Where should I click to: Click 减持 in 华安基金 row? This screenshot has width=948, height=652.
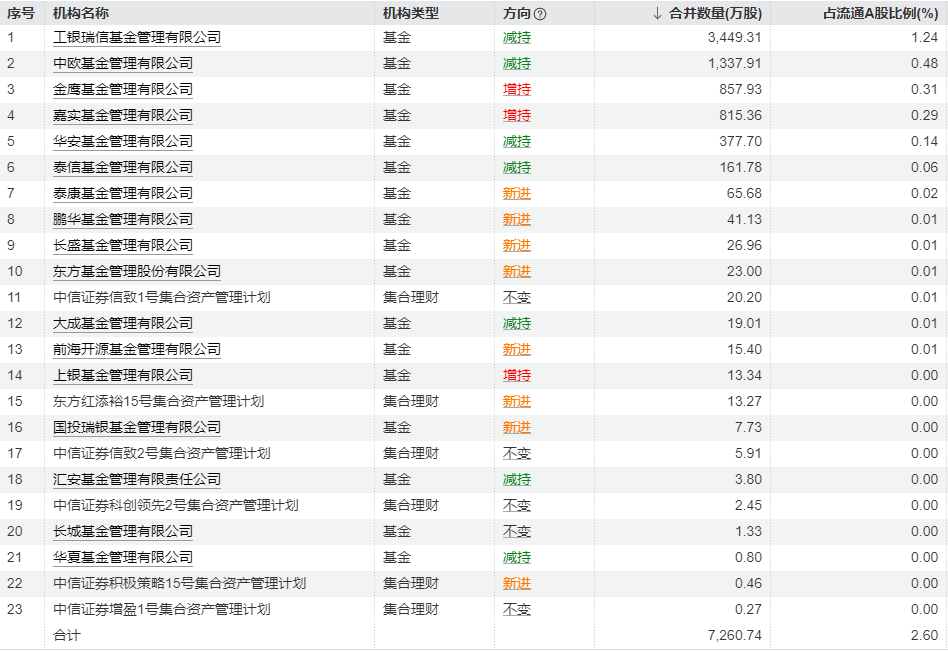517,142
